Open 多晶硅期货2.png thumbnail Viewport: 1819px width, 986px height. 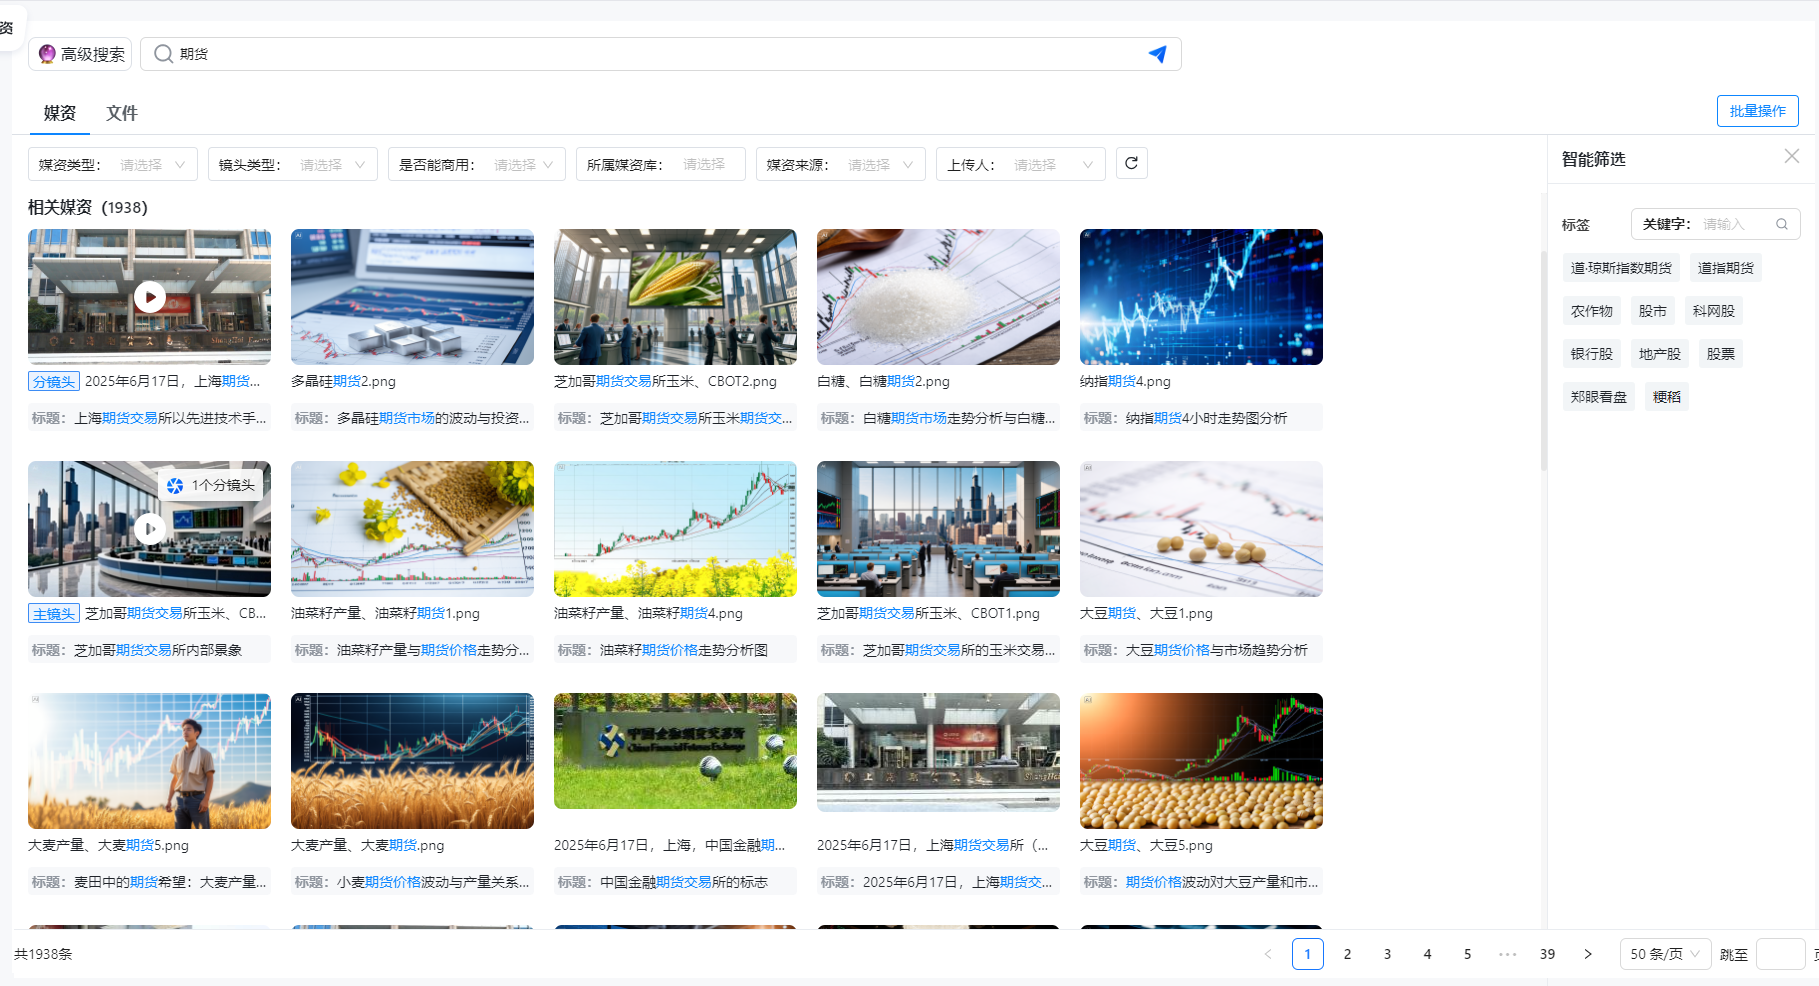(412, 297)
